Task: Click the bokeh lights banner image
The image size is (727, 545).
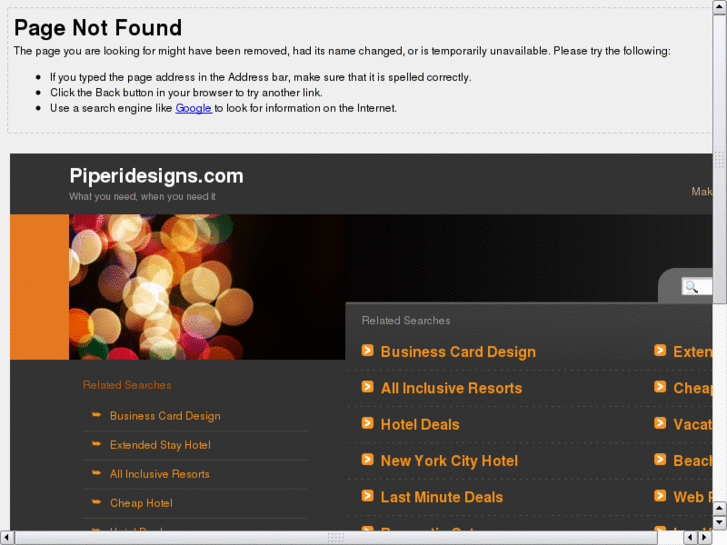Action: (207, 287)
